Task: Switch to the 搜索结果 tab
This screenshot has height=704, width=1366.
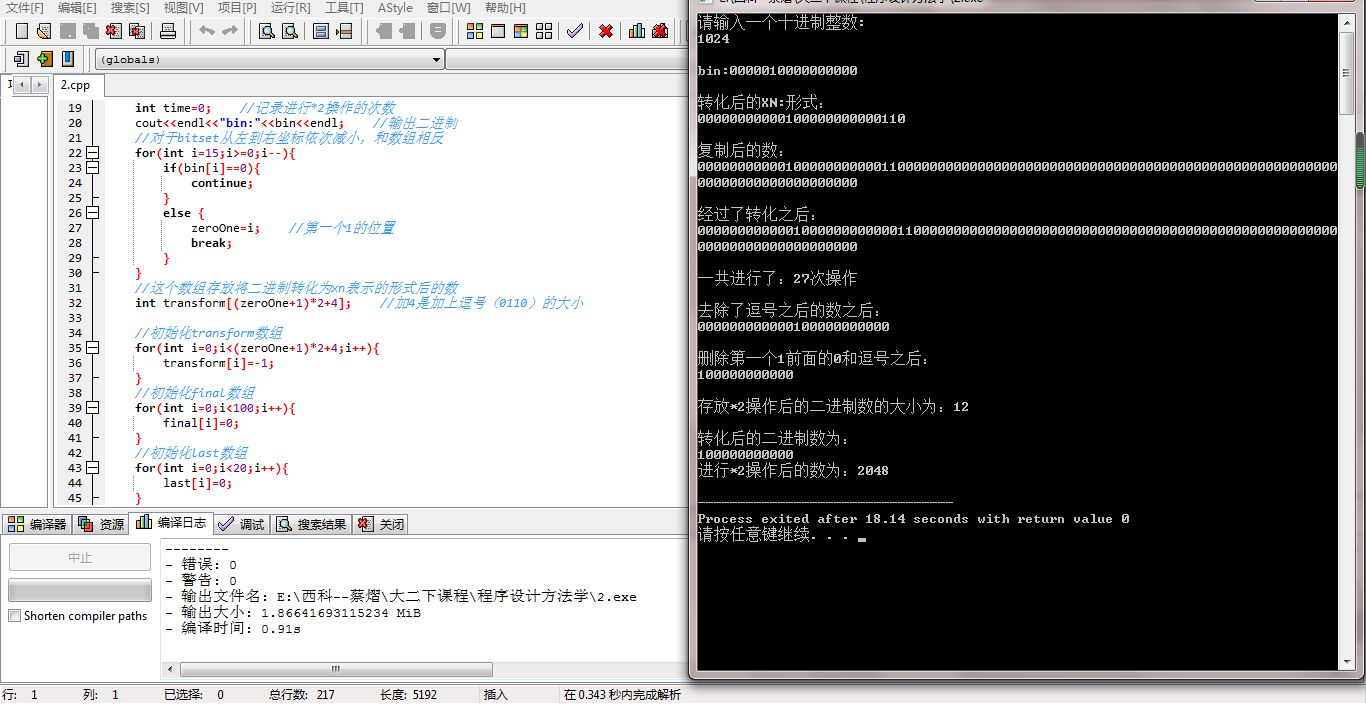Action: click(x=311, y=524)
